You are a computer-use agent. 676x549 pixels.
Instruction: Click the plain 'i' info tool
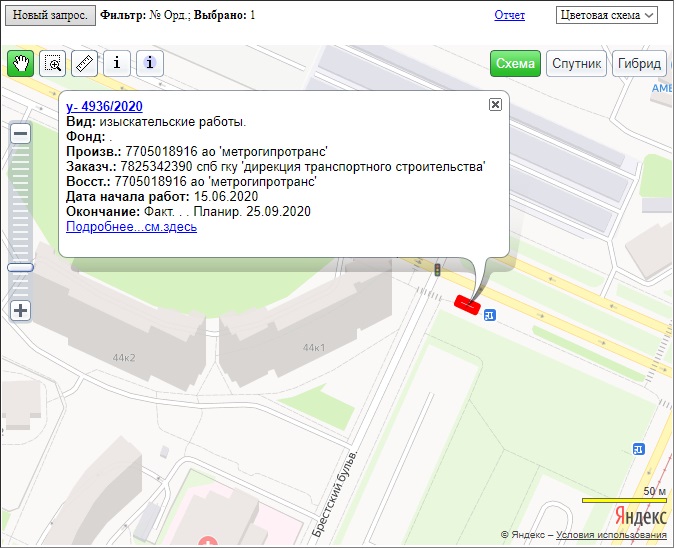click(x=117, y=63)
